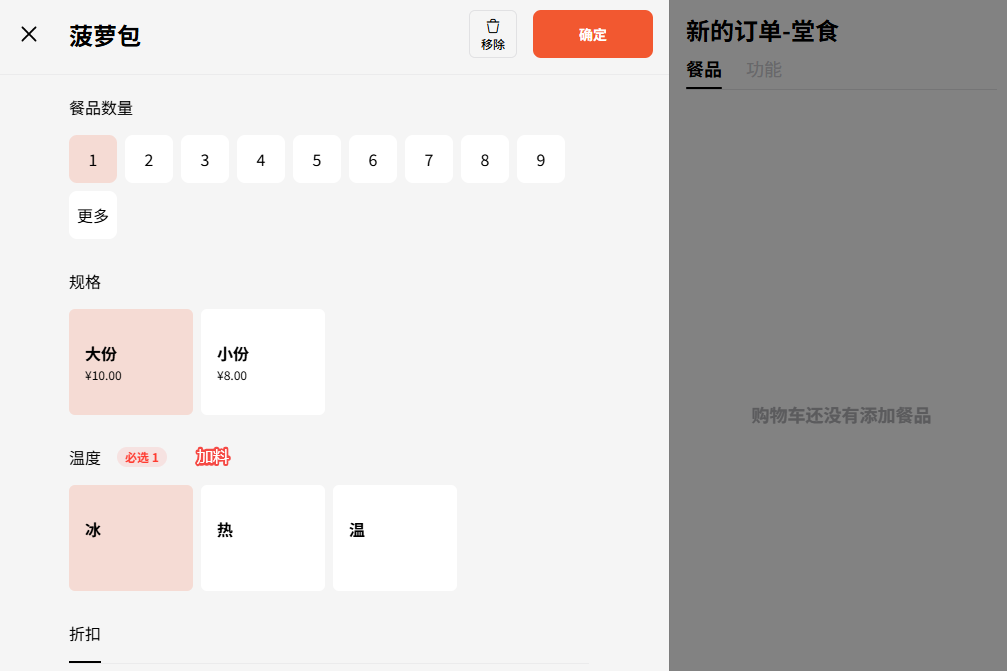Image resolution: width=1007 pixels, height=671 pixels.
Task: Set quantity to 3
Action: coord(205,159)
